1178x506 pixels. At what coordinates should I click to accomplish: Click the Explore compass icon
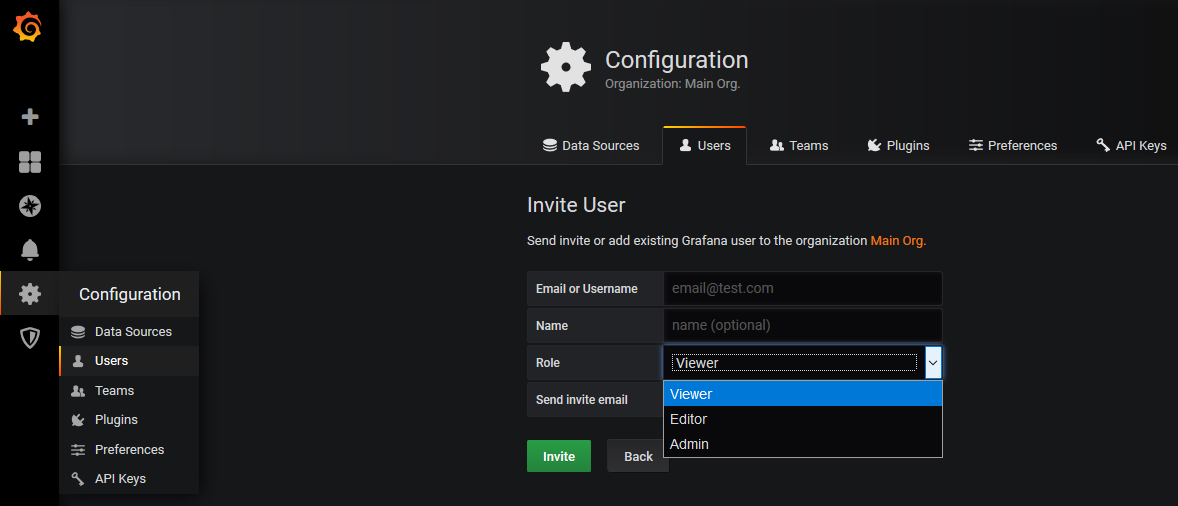30,206
